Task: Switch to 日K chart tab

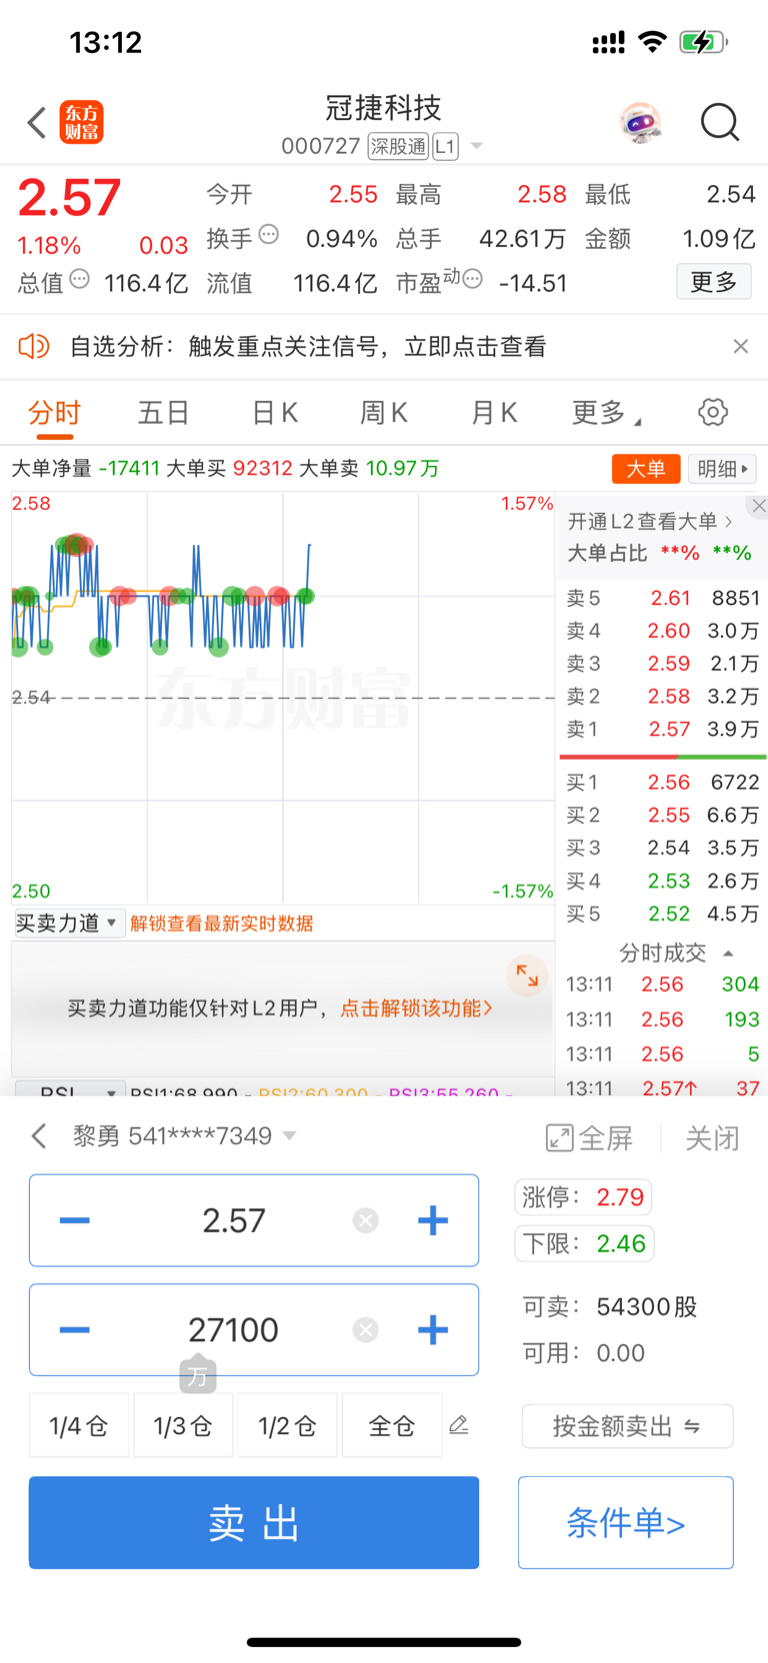Action: click(275, 413)
